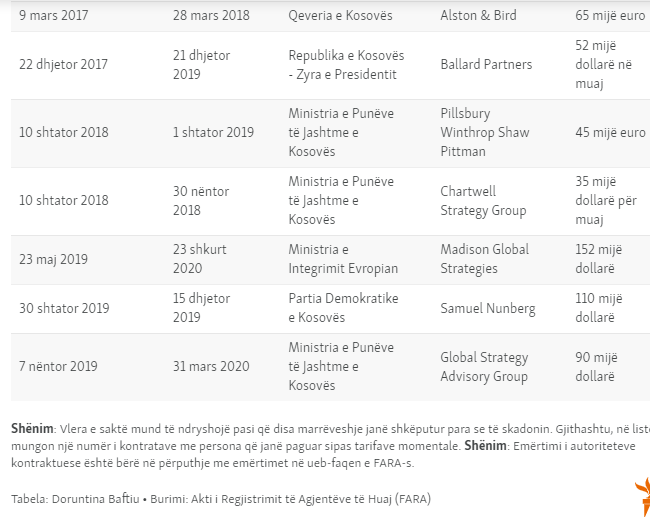Click the bold Shënim note label

click(x=31, y=428)
